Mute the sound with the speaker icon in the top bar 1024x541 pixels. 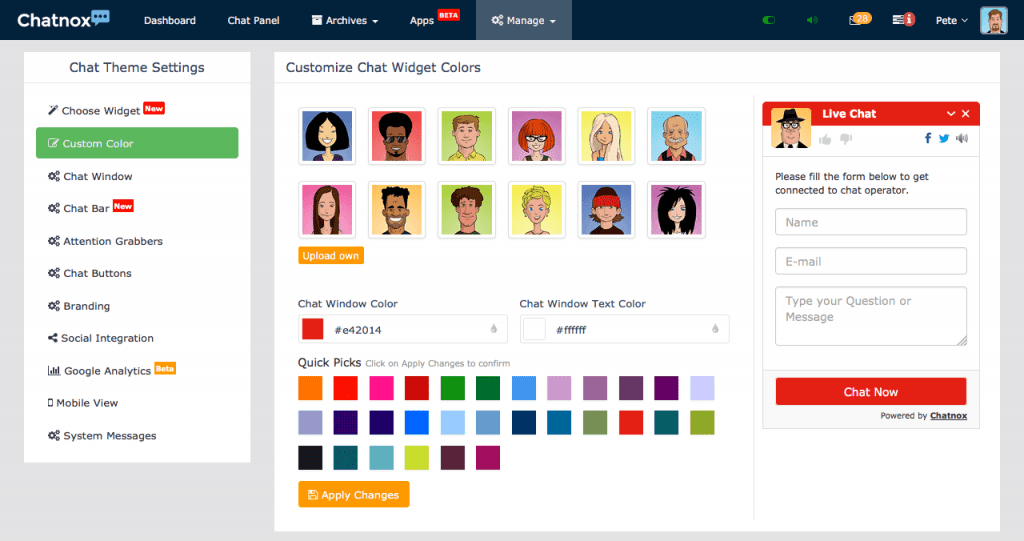point(812,20)
